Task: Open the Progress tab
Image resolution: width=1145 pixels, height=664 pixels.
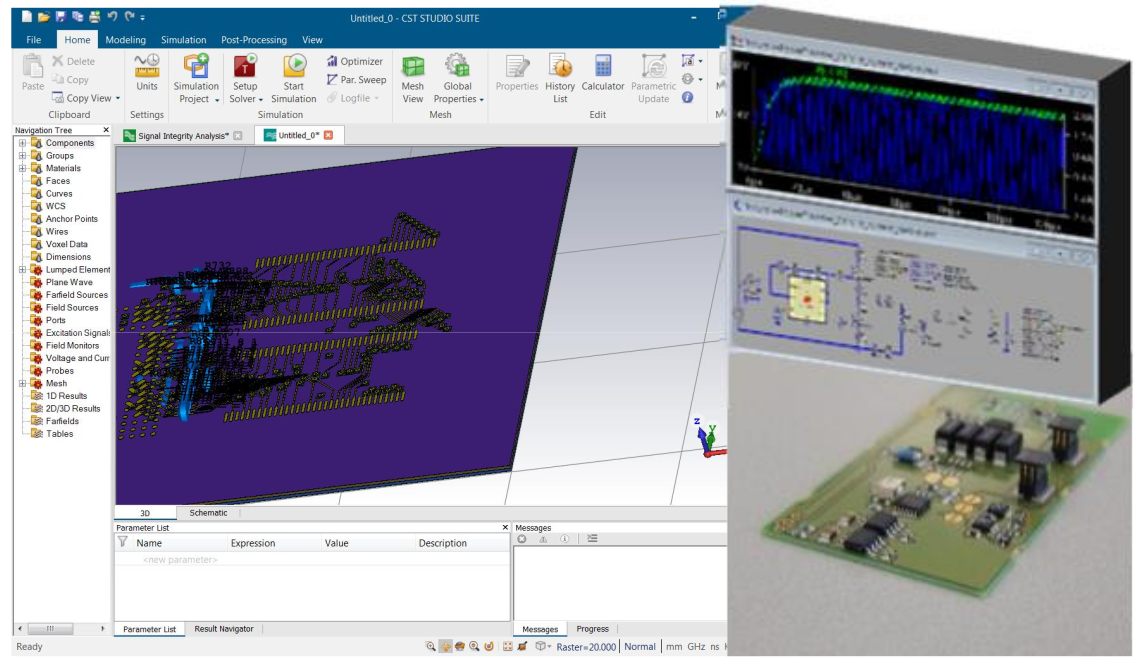Action: click(592, 629)
